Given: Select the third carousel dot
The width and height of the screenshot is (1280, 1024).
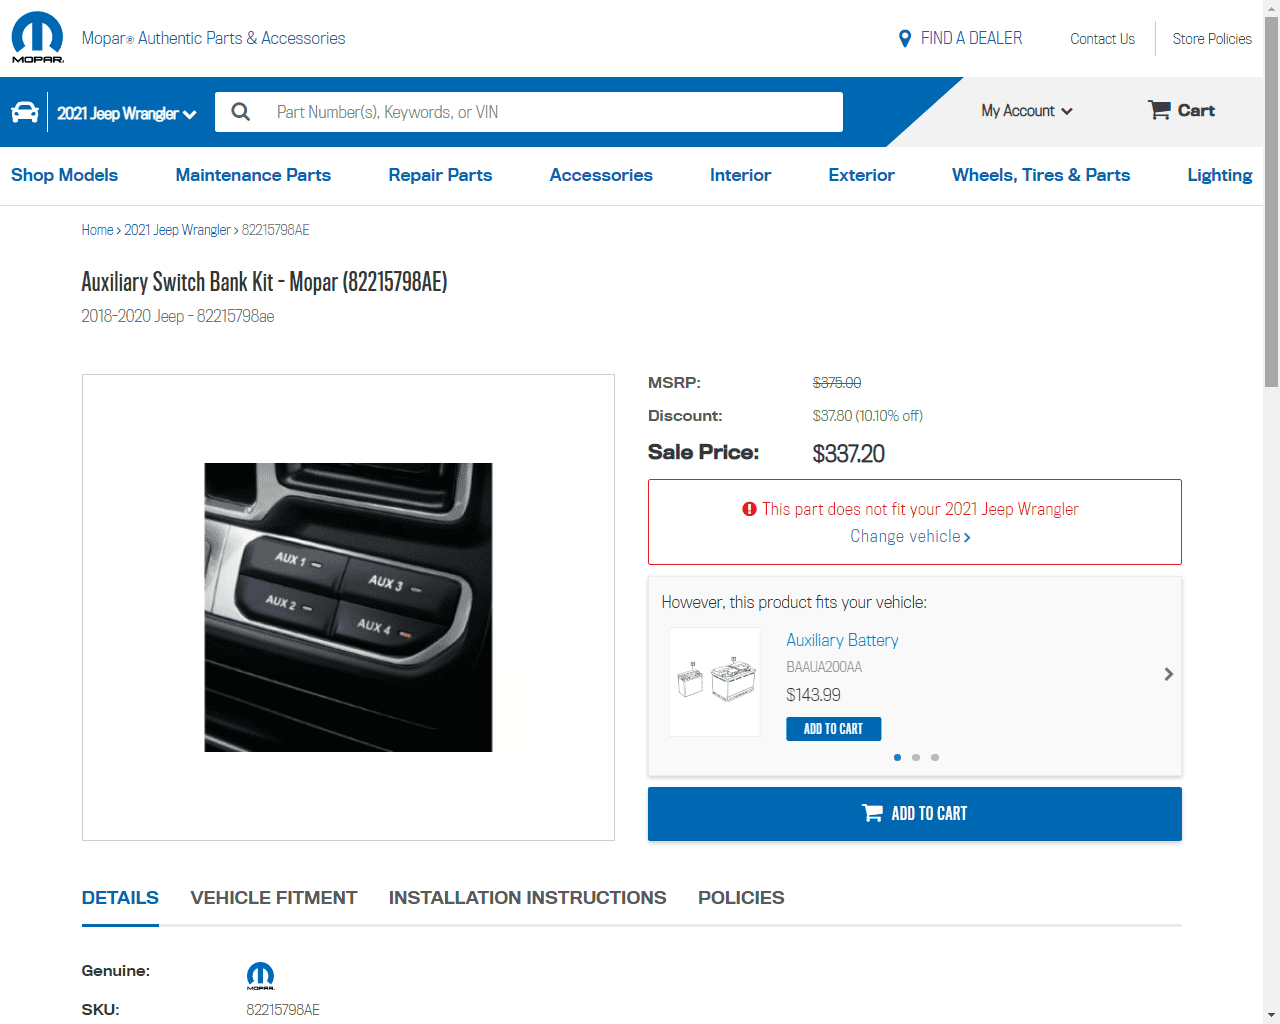Looking at the screenshot, I should coord(935,757).
